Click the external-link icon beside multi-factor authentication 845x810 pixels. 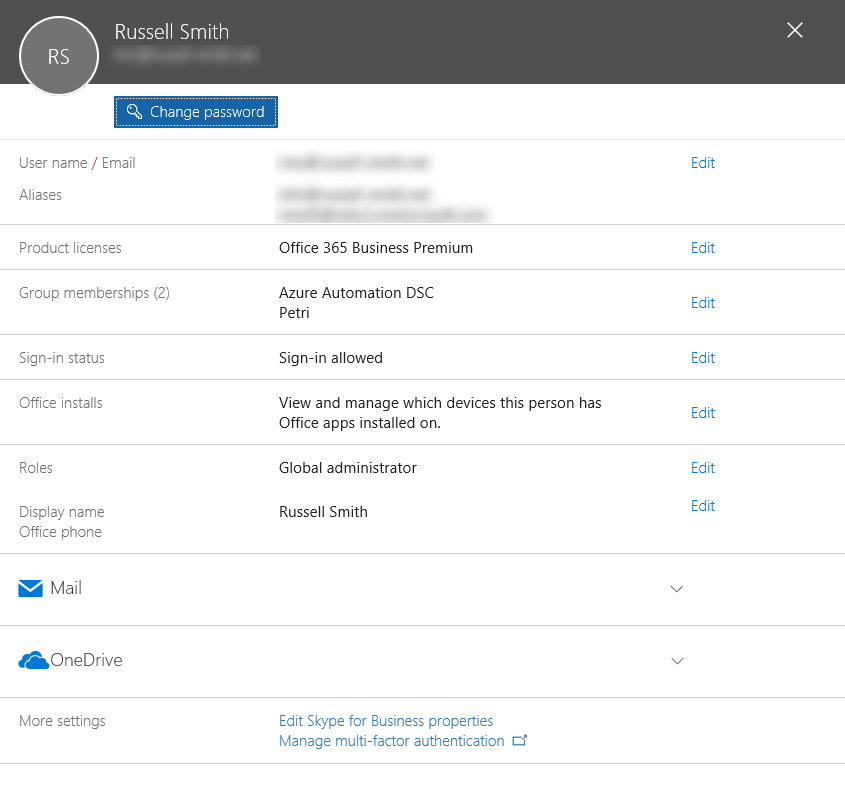pyautogui.click(x=520, y=740)
